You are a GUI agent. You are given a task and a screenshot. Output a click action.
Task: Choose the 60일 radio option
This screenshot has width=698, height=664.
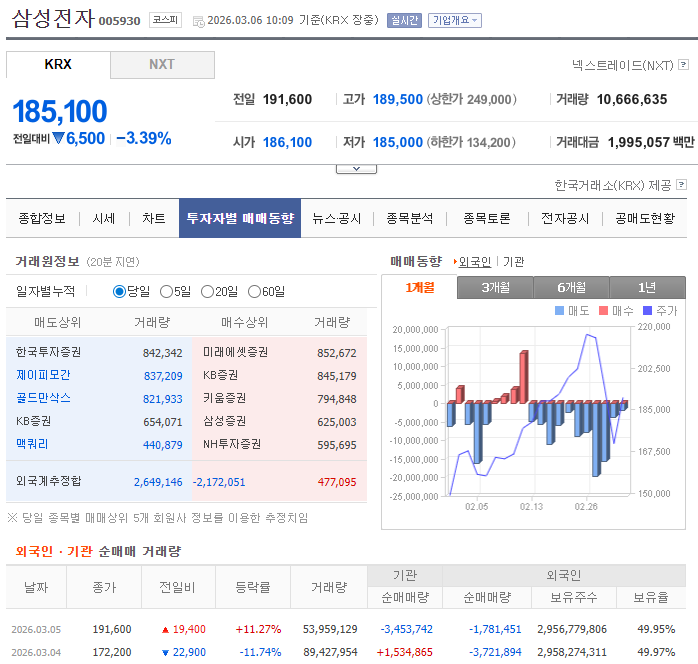coord(254,292)
